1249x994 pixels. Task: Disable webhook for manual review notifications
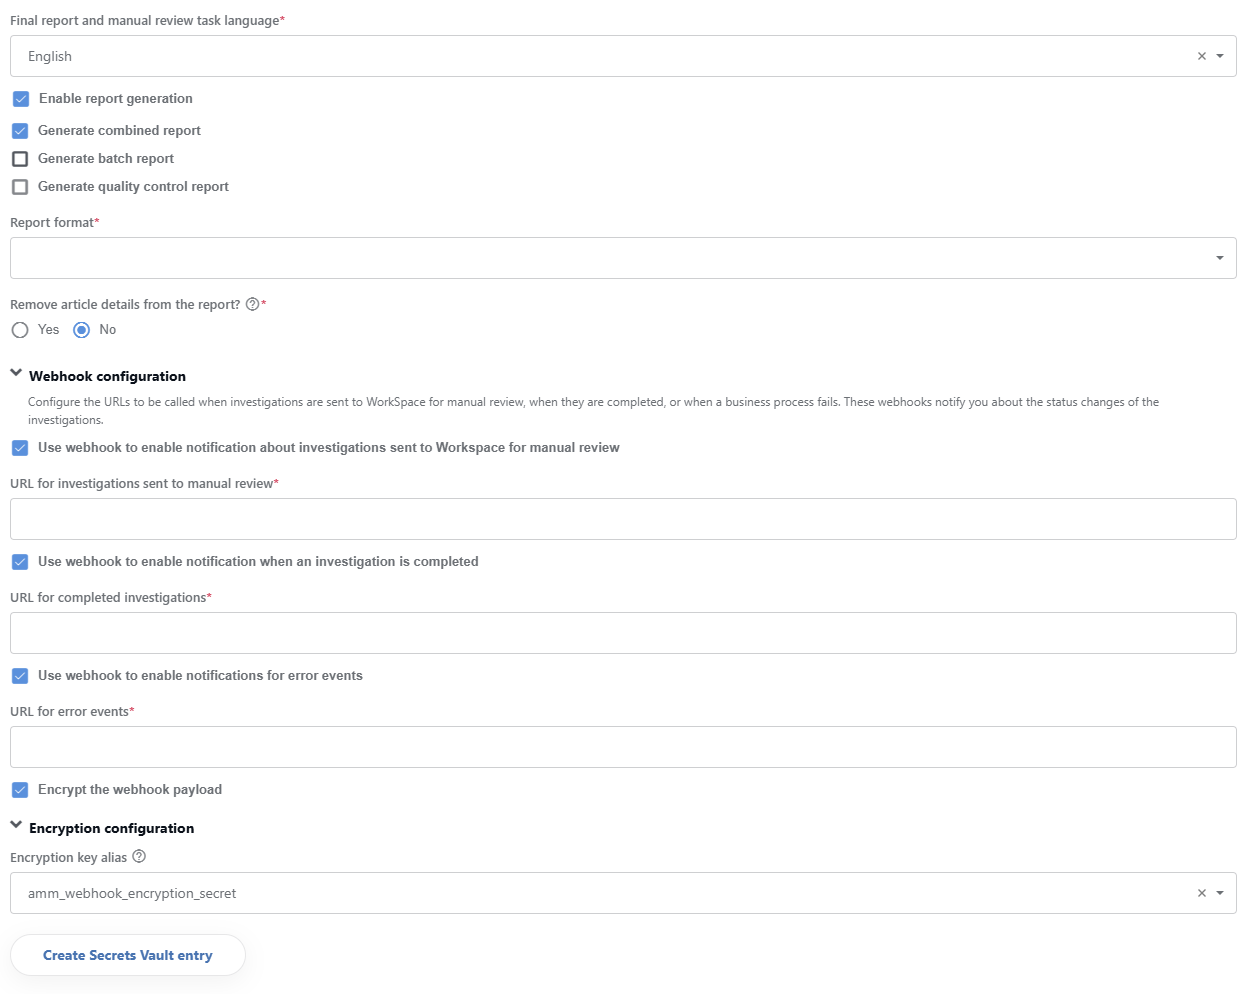20,448
